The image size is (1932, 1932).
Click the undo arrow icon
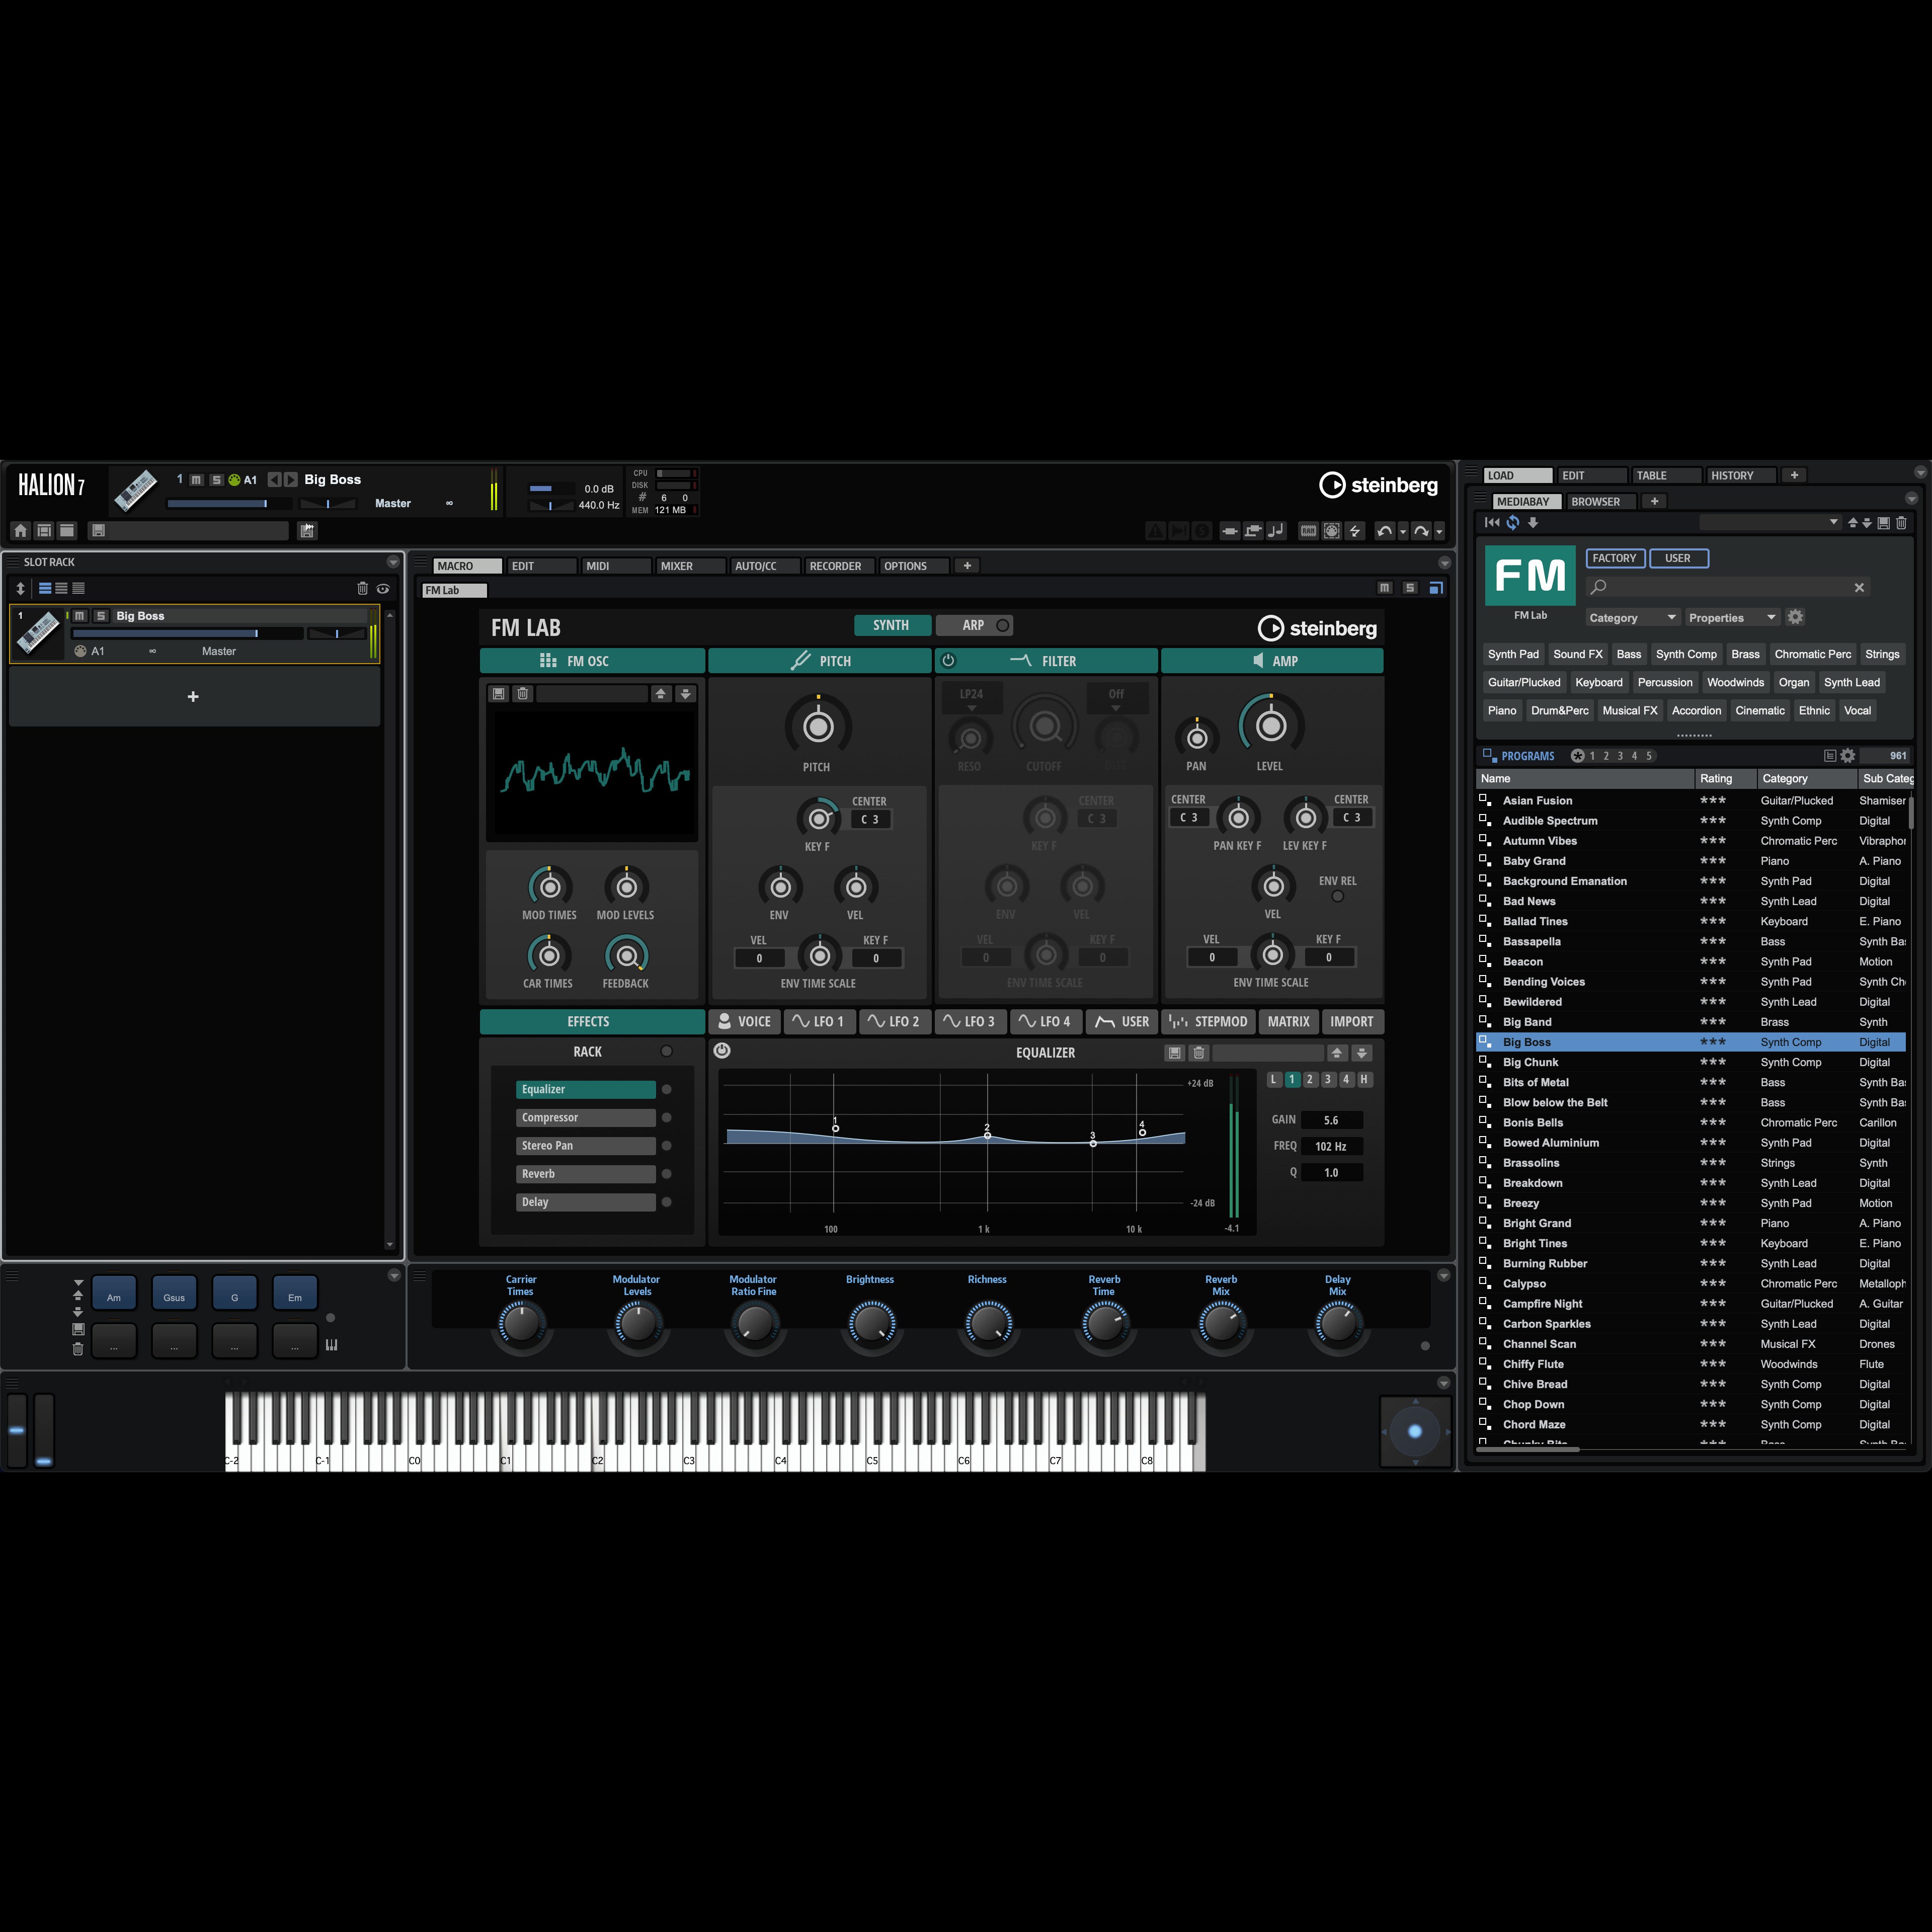coord(1384,531)
